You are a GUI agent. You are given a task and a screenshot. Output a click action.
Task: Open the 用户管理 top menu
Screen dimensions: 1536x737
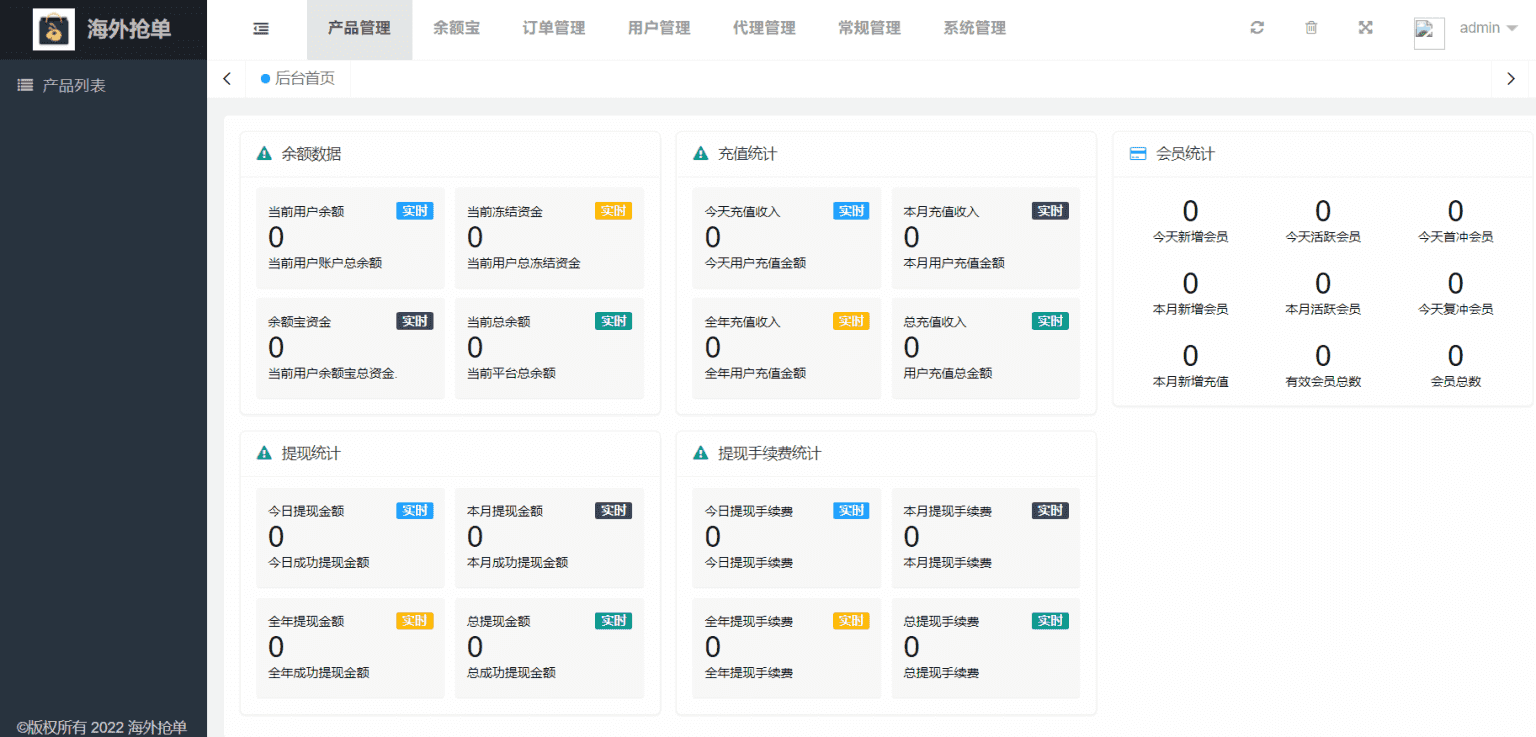tap(659, 29)
